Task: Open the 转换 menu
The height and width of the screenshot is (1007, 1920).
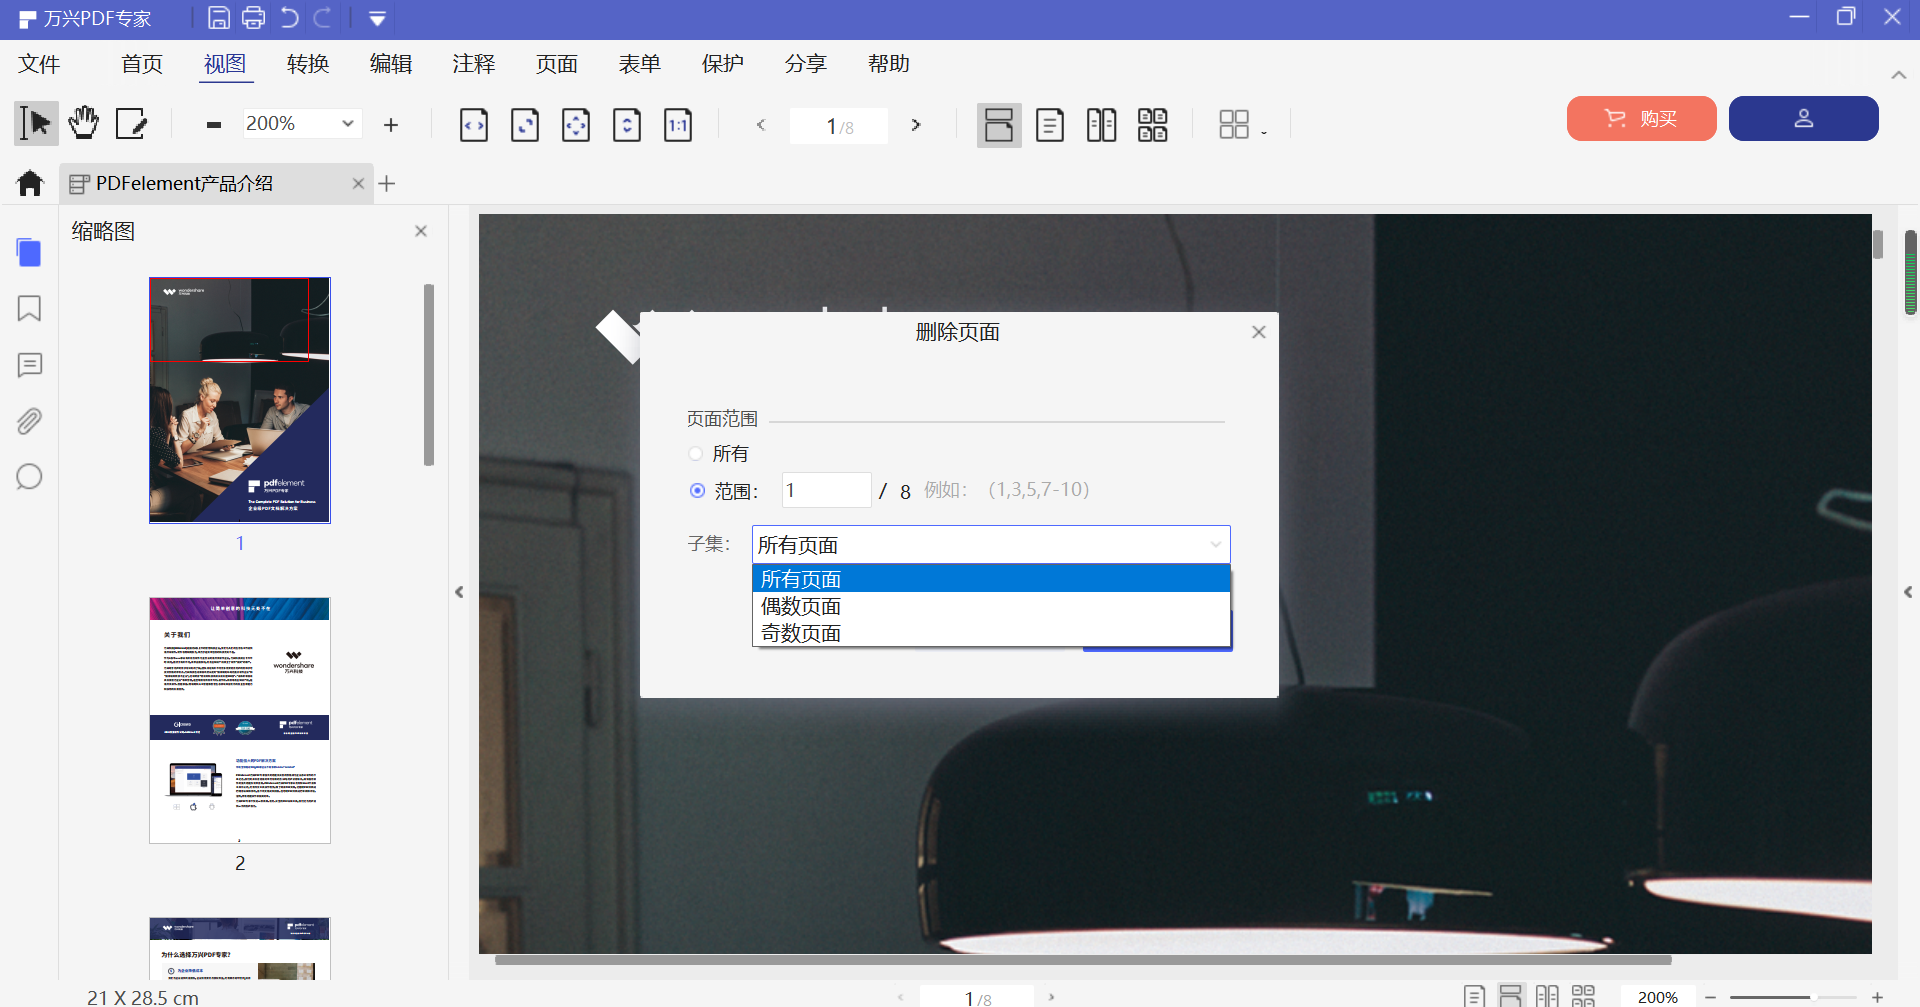Action: click(307, 63)
